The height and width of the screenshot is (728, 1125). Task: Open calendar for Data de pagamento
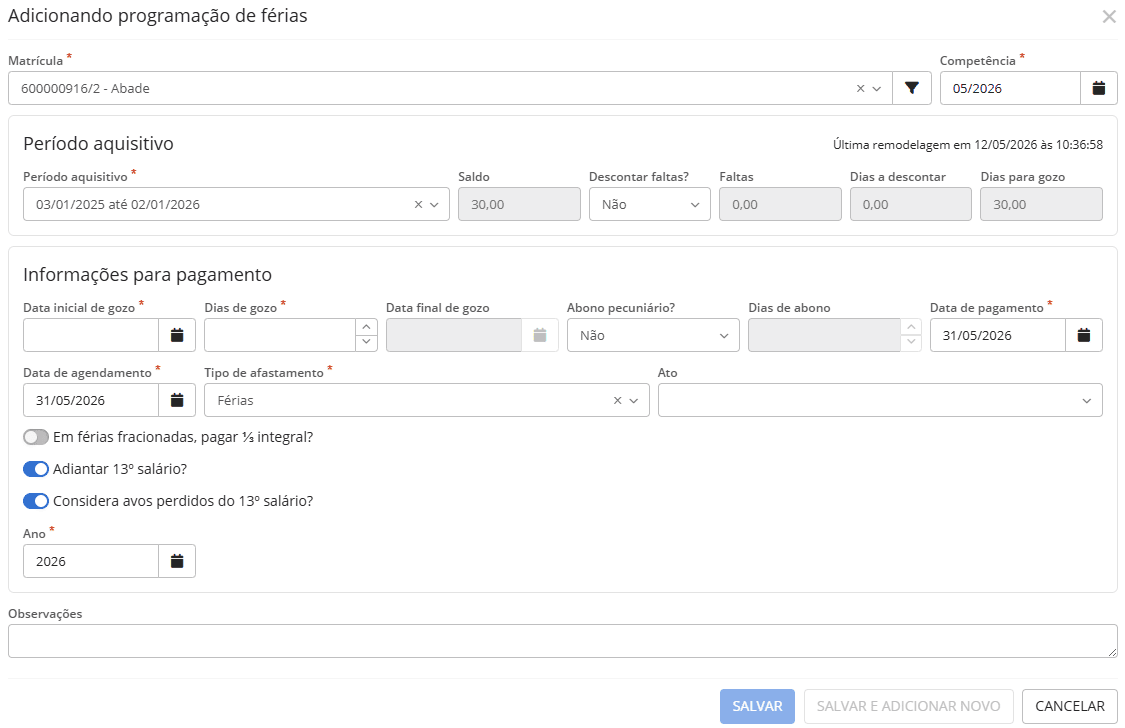click(x=1084, y=335)
